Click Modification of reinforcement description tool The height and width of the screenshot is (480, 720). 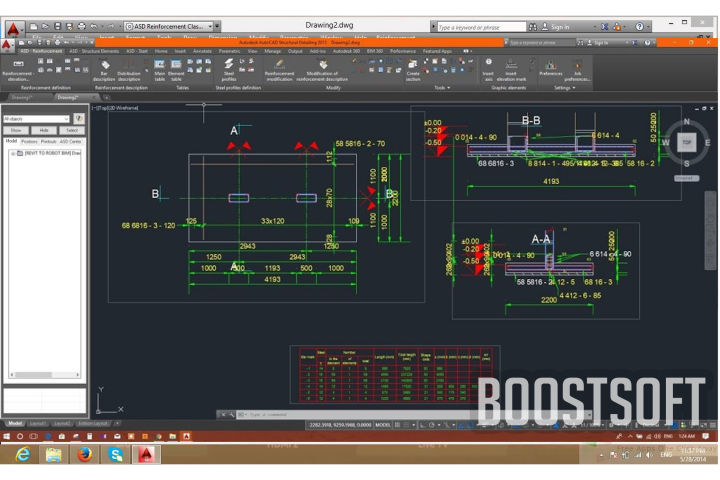[x=322, y=70]
